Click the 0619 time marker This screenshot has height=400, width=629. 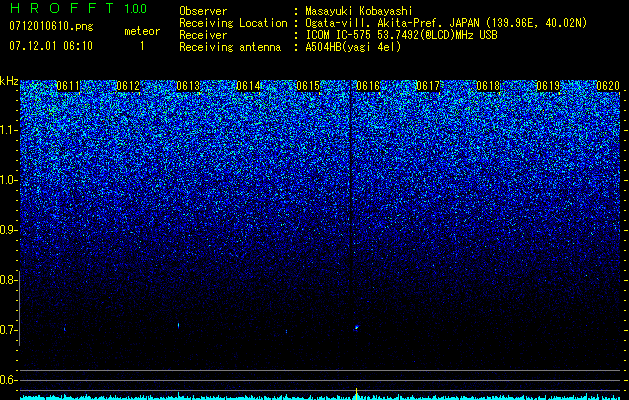[x=548, y=86]
